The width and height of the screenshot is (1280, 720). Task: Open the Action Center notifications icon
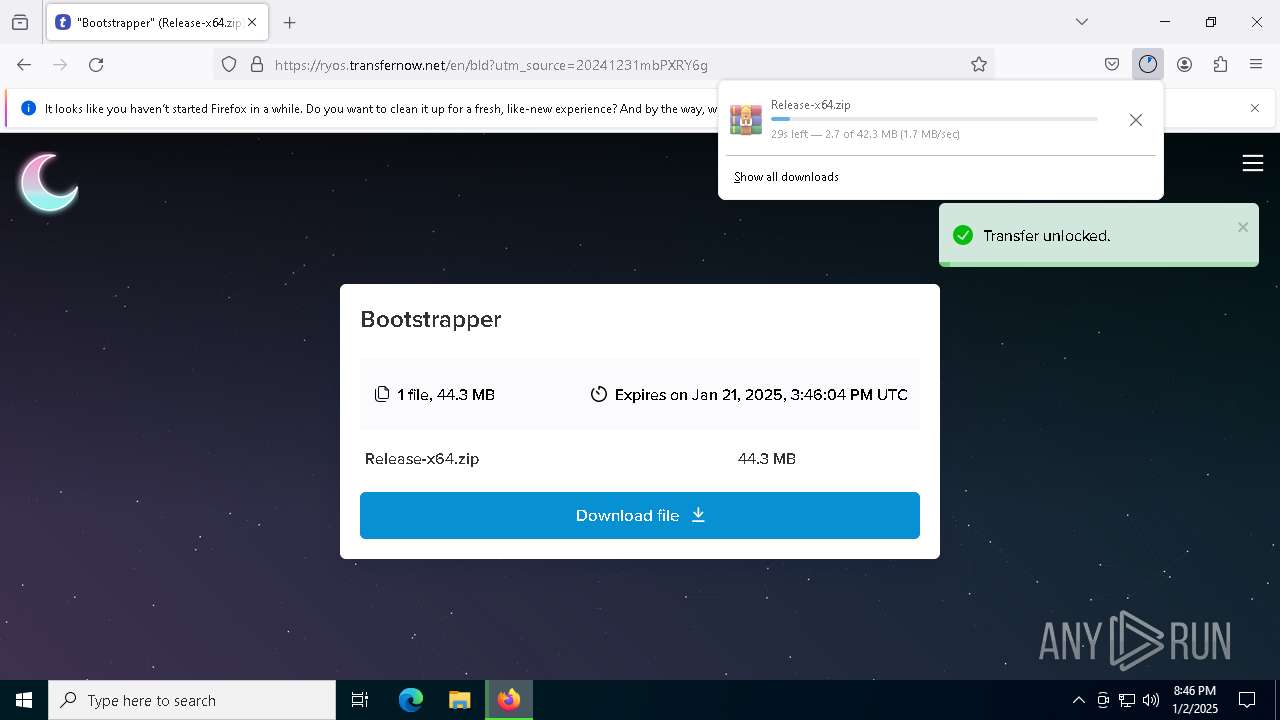coord(1247,700)
